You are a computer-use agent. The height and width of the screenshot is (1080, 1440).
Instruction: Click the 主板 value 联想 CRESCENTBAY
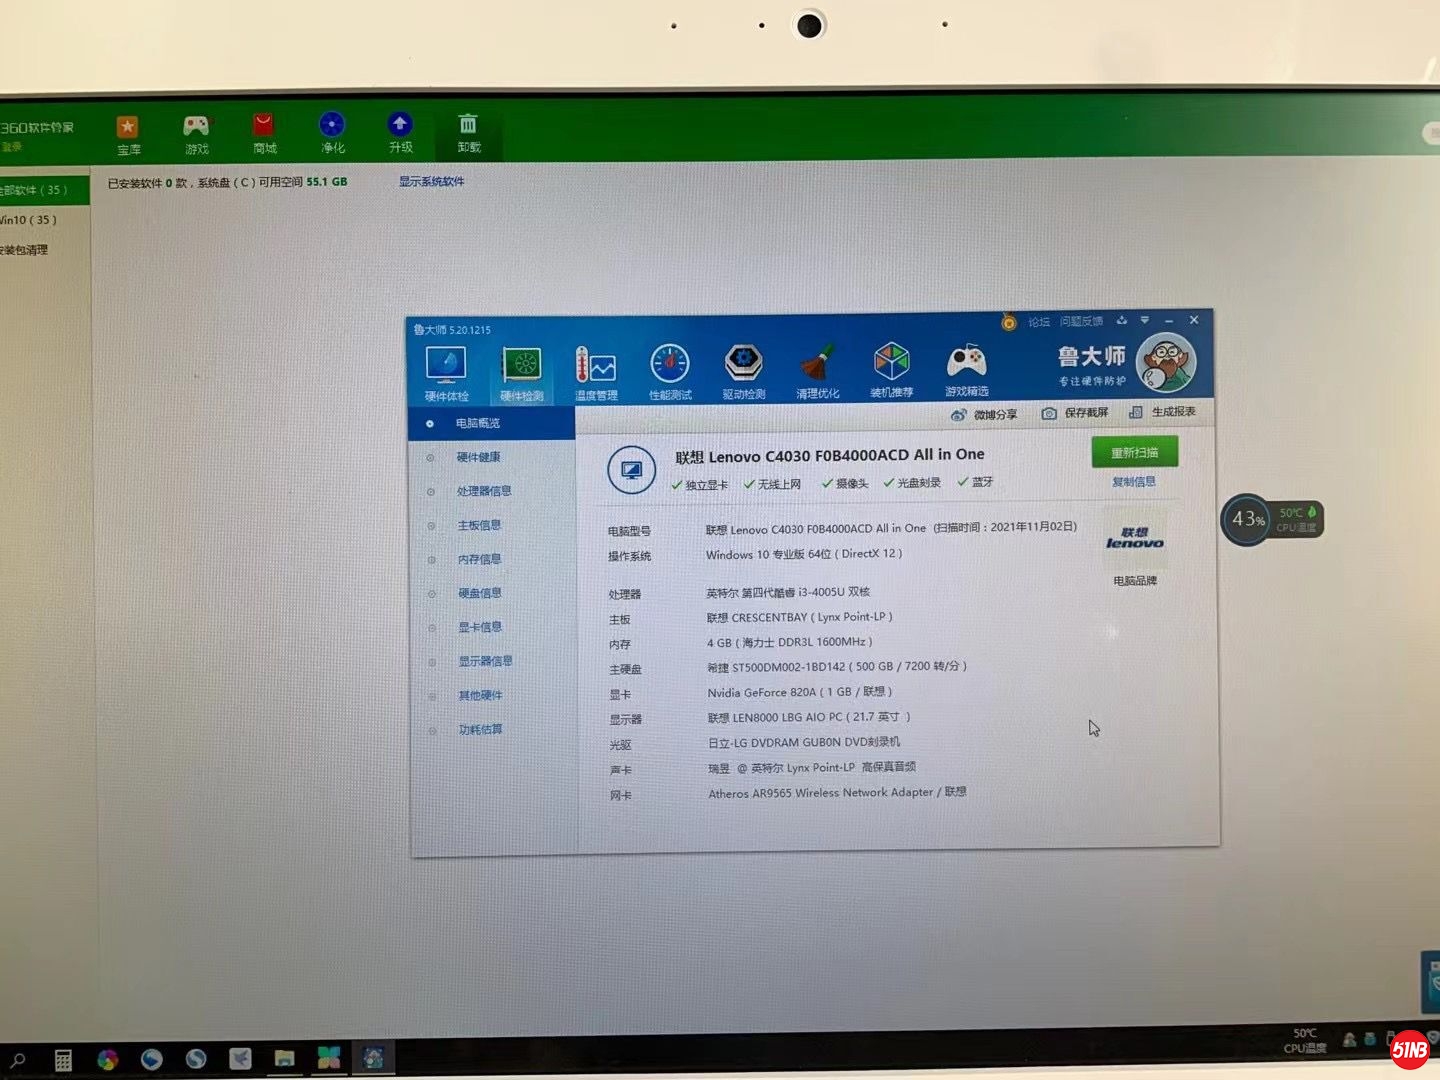coord(800,617)
